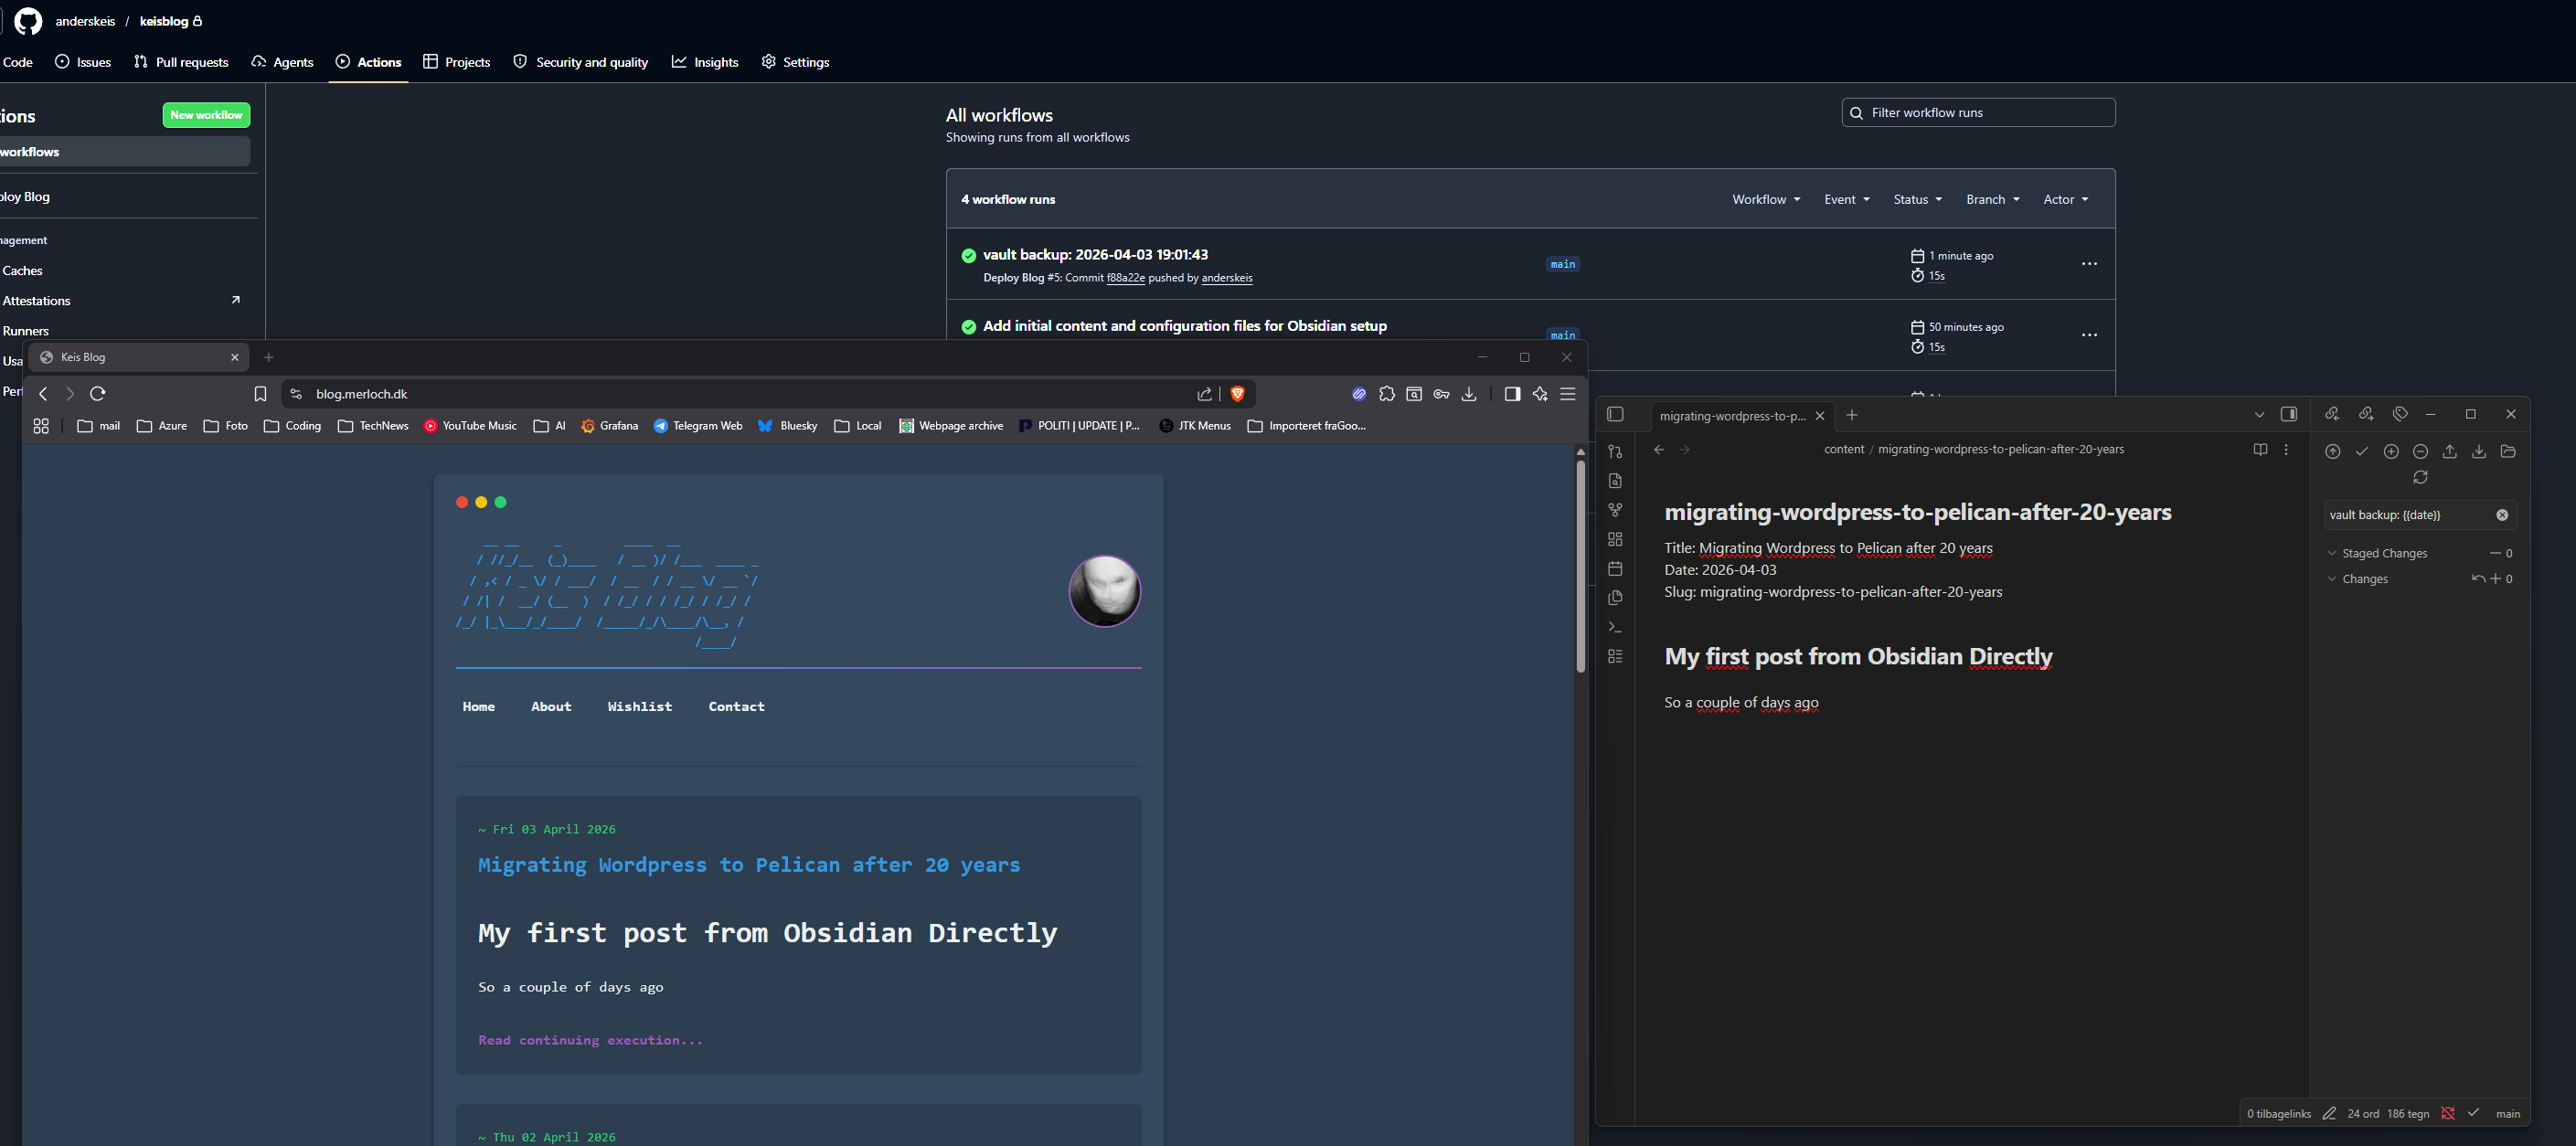This screenshot has height=1146, width=2576.
Task: Click the share icon in Brave address bar
Action: point(1205,394)
